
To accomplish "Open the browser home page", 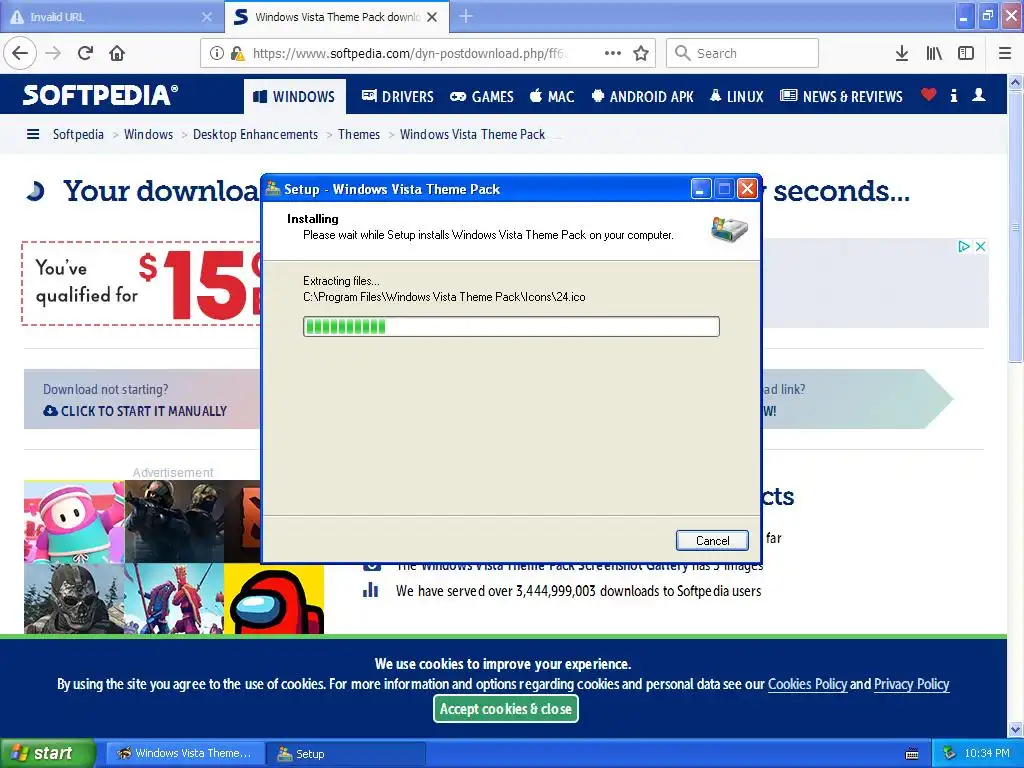I will point(117,54).
